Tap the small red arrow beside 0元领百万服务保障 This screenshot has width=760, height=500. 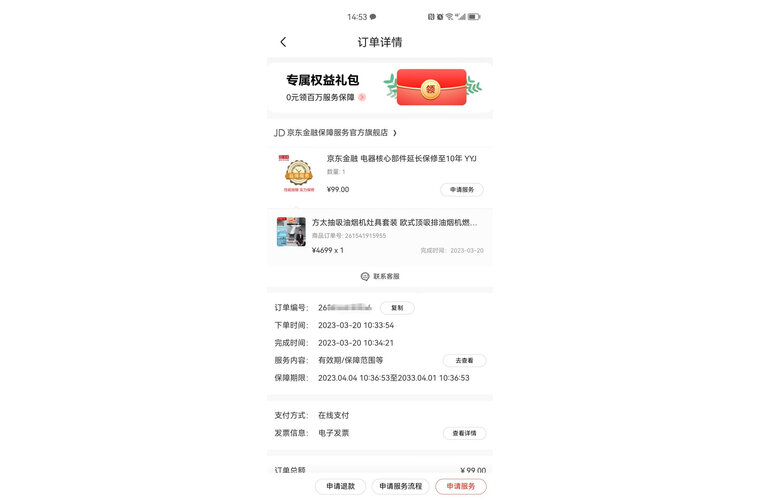coord(362,97)
